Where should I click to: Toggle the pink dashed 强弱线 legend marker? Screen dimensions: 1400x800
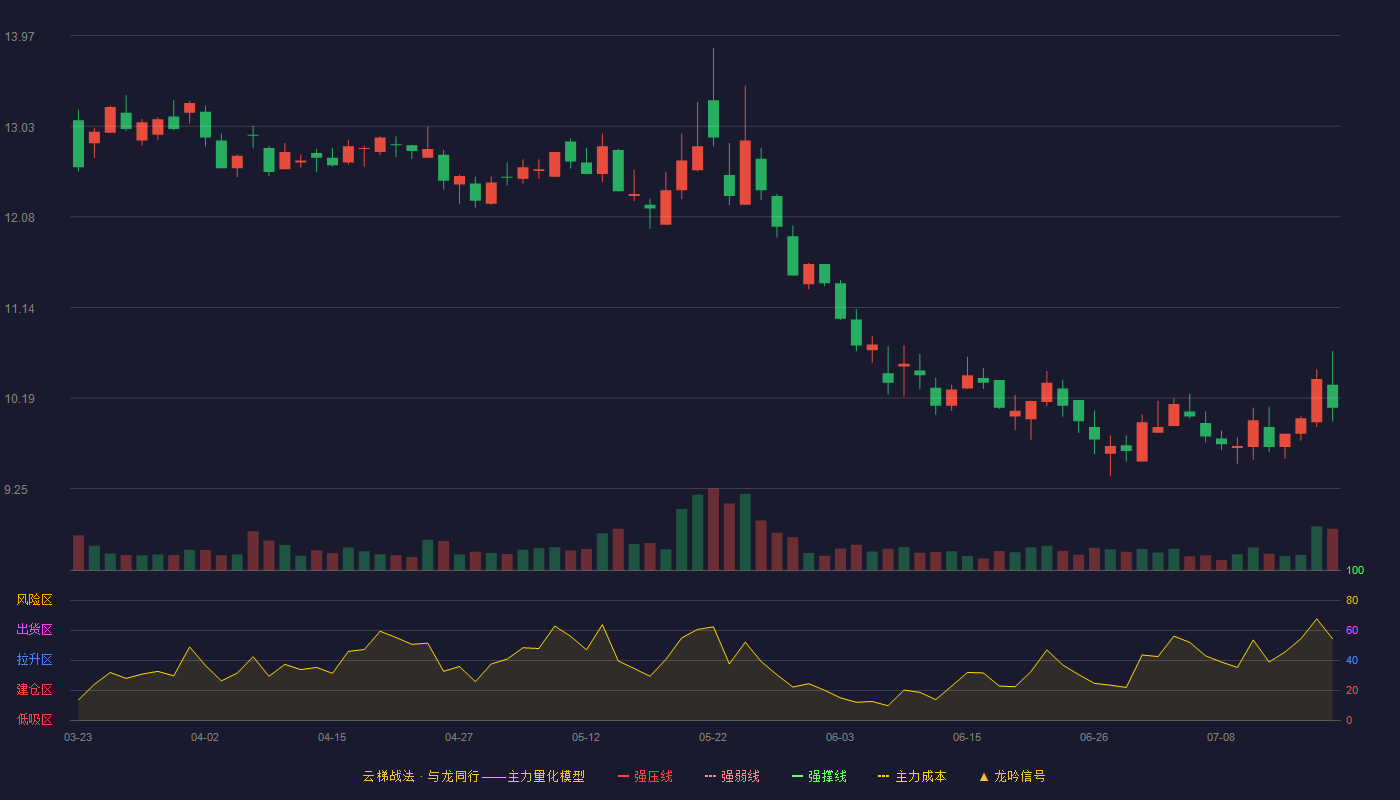coord(711,776)
